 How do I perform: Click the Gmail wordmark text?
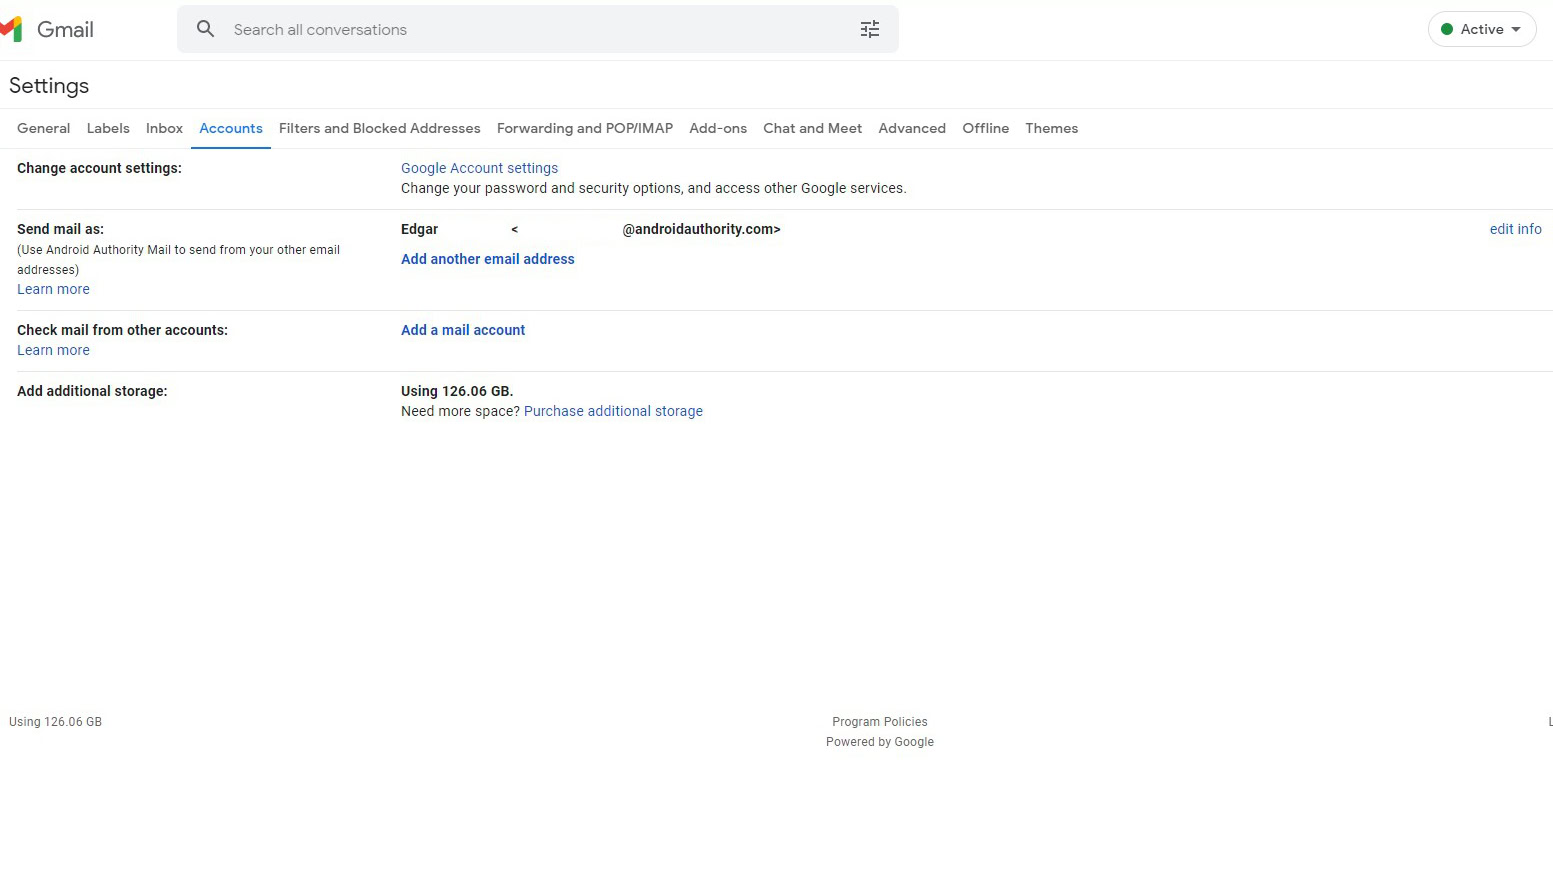click(65, 29)
